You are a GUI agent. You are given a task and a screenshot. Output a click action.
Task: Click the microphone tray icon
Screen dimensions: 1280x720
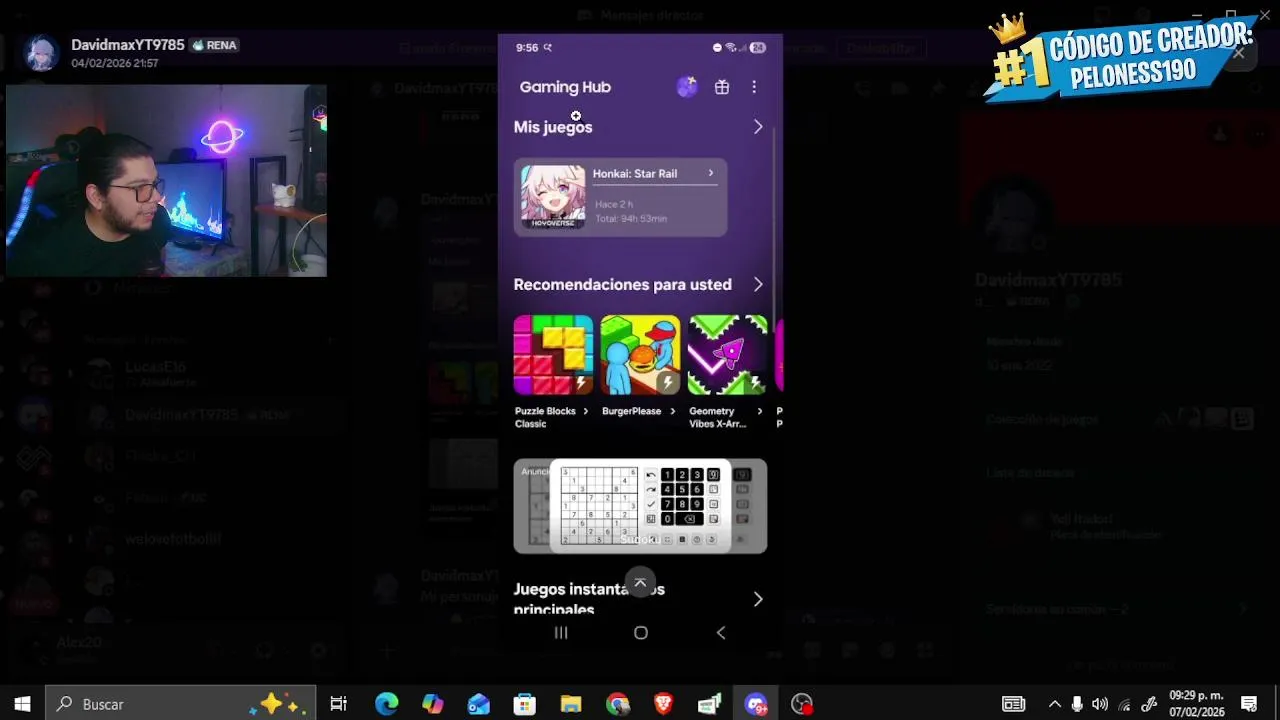[1077, 704]
